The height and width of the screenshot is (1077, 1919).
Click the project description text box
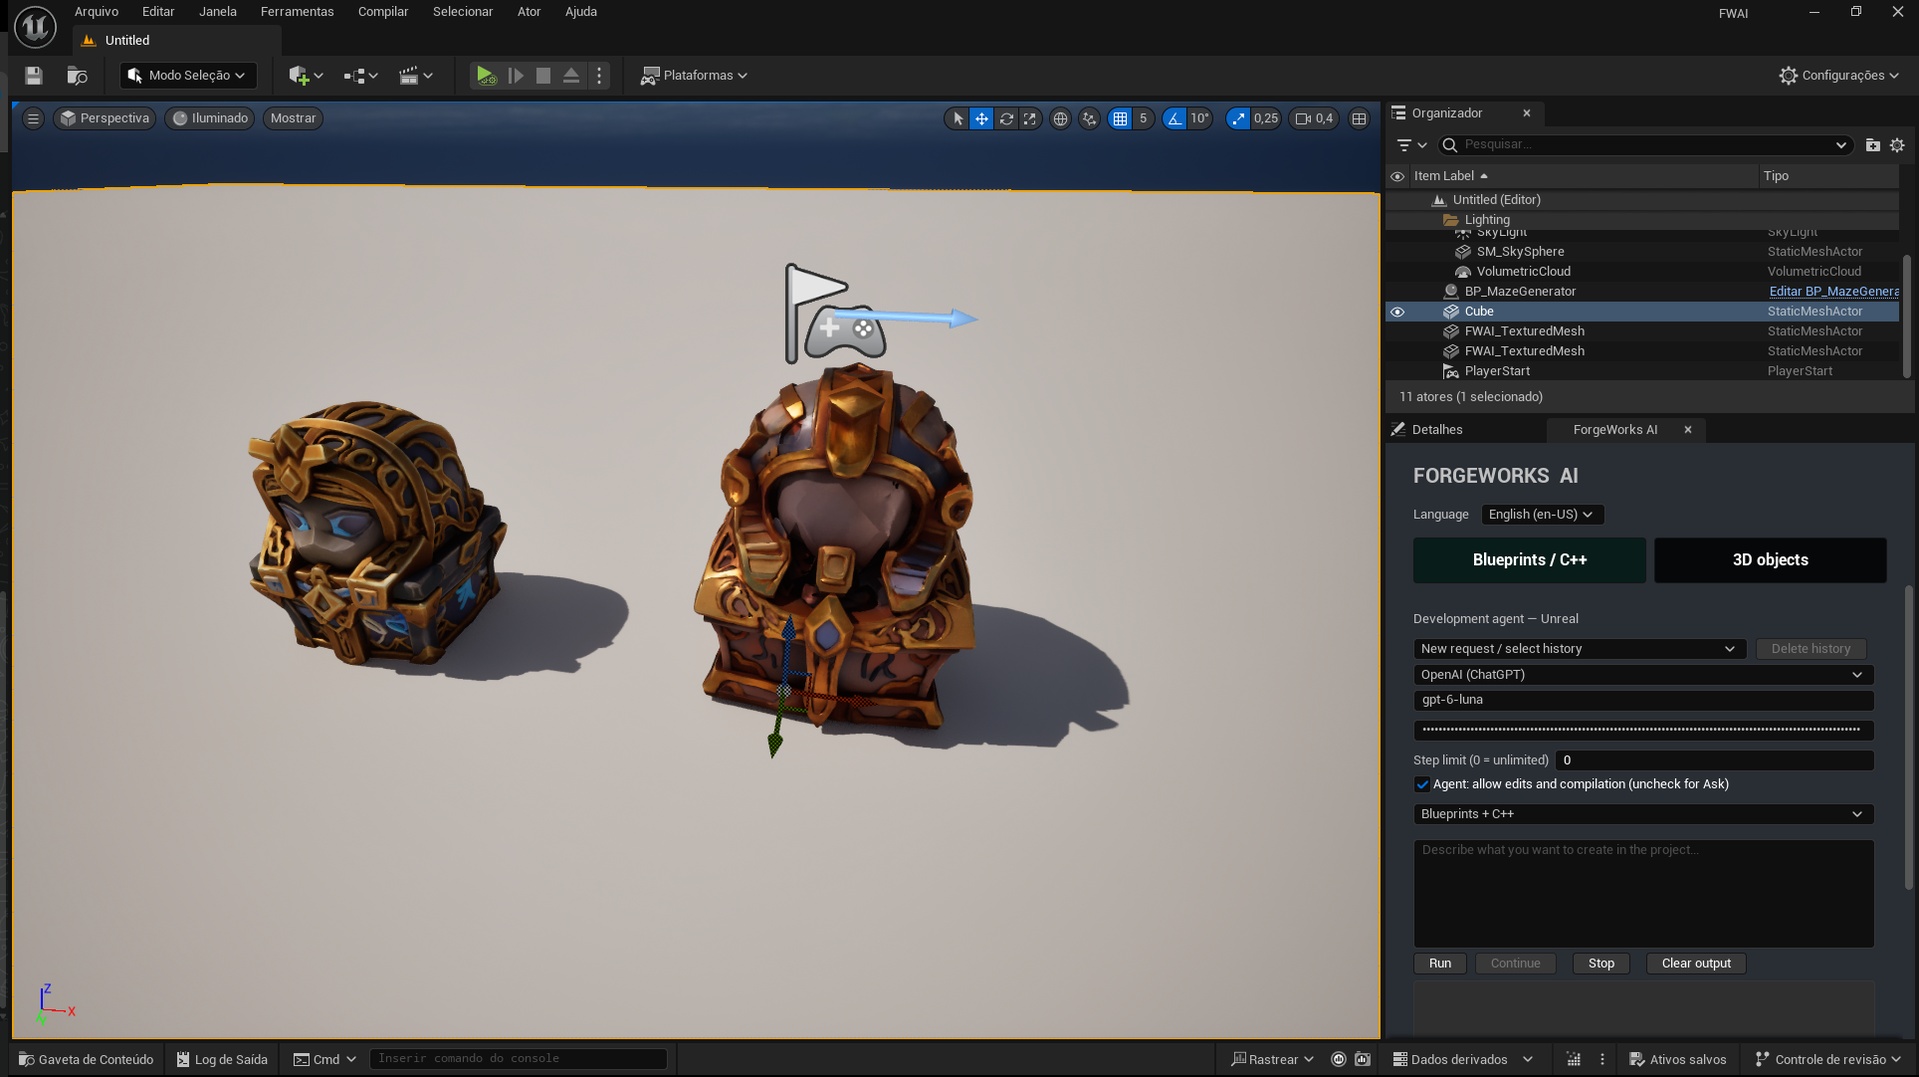pyautogui.click(x=1642, y=893)
